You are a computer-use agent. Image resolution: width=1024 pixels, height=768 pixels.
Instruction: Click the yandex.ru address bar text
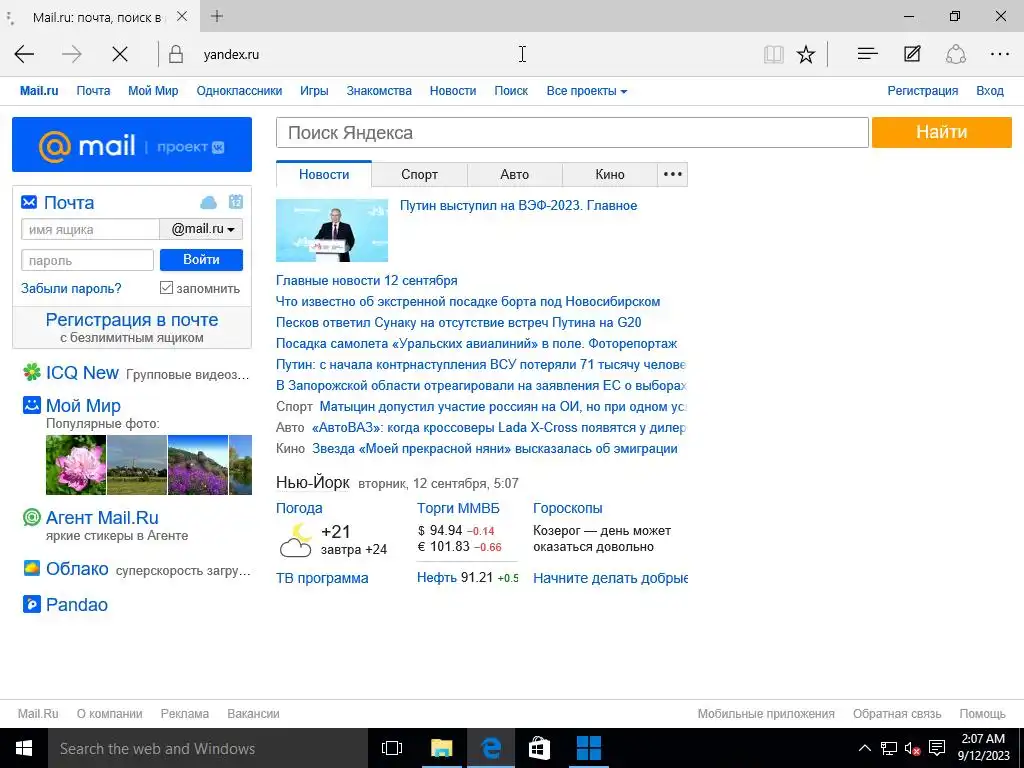[231, 55]
